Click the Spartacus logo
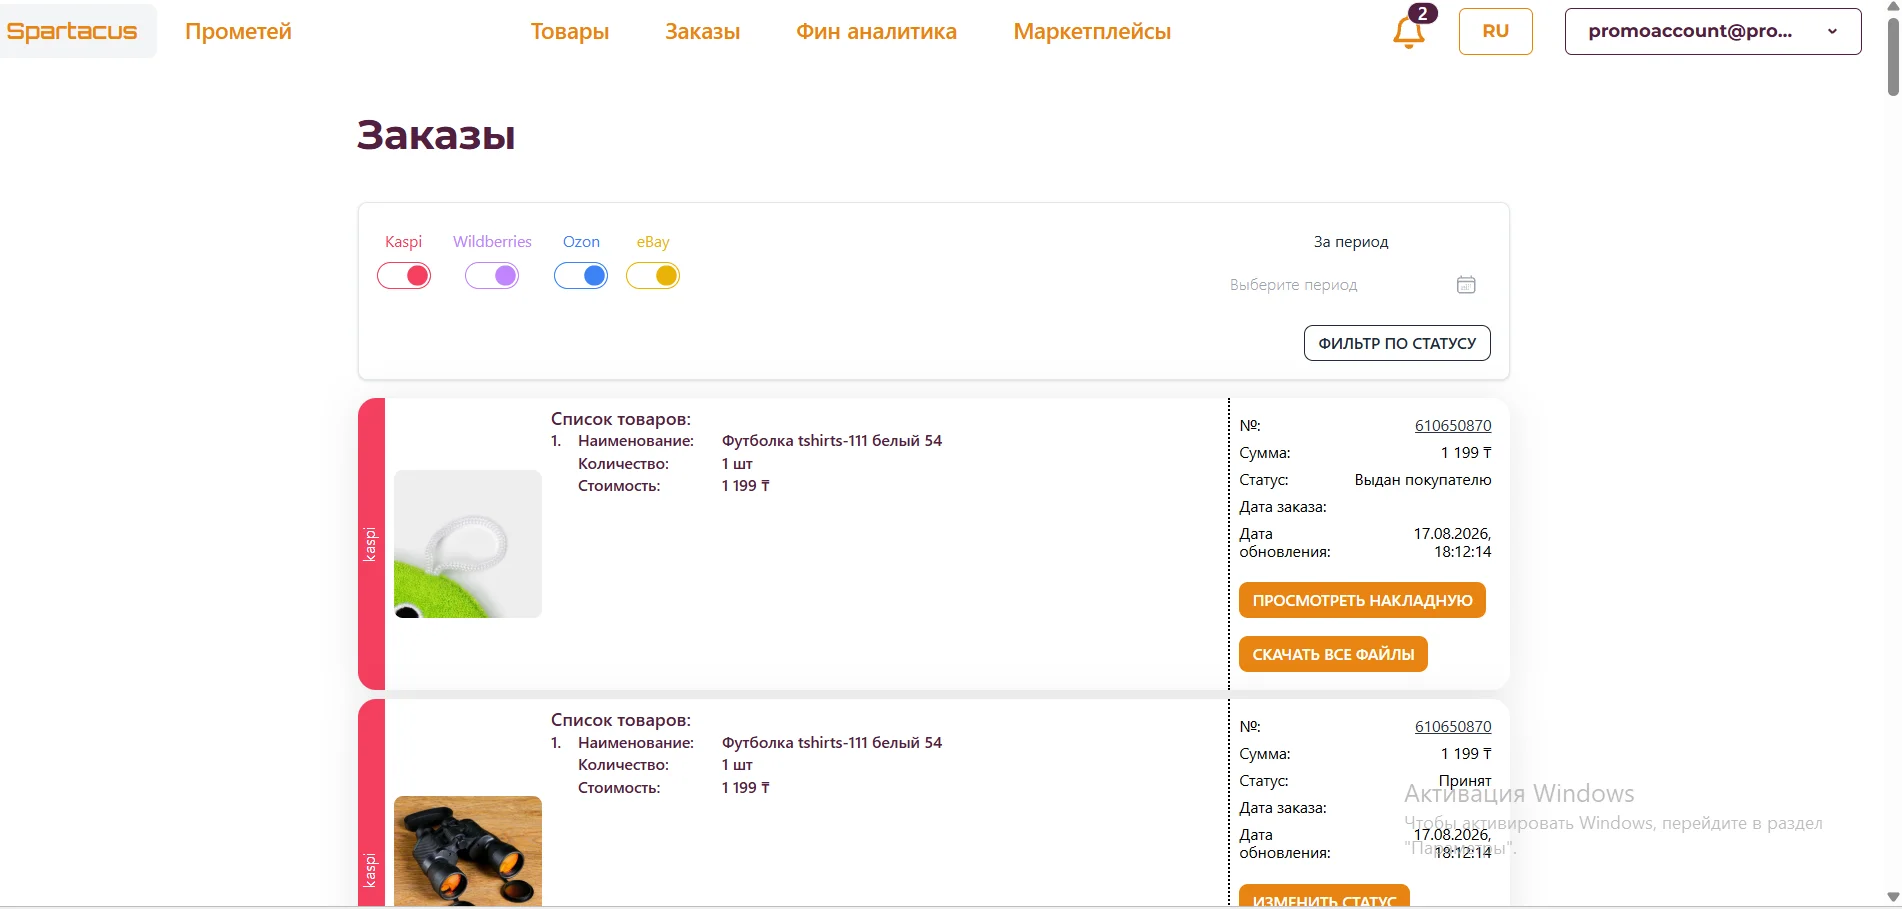 tap(72, 31)
